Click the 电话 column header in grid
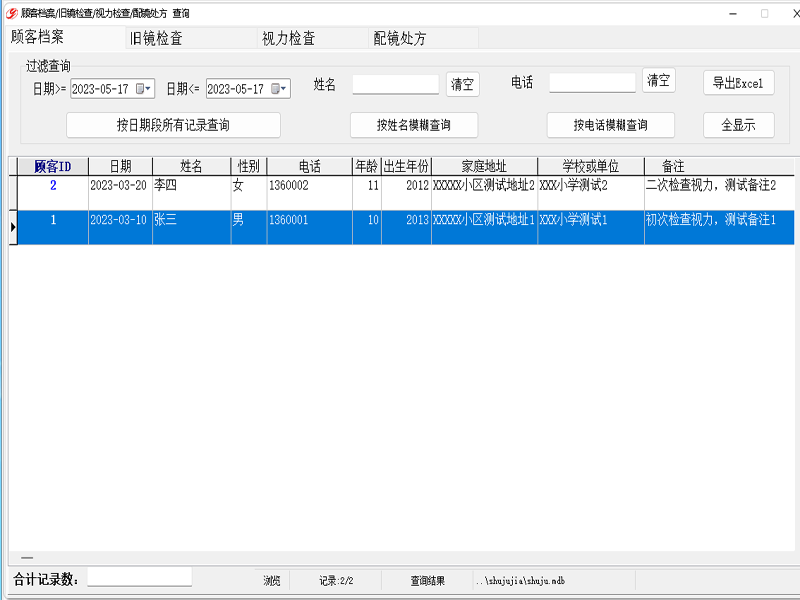Image resolution: width=800 pixels, height=600 pixels. [x=309, y=166]
